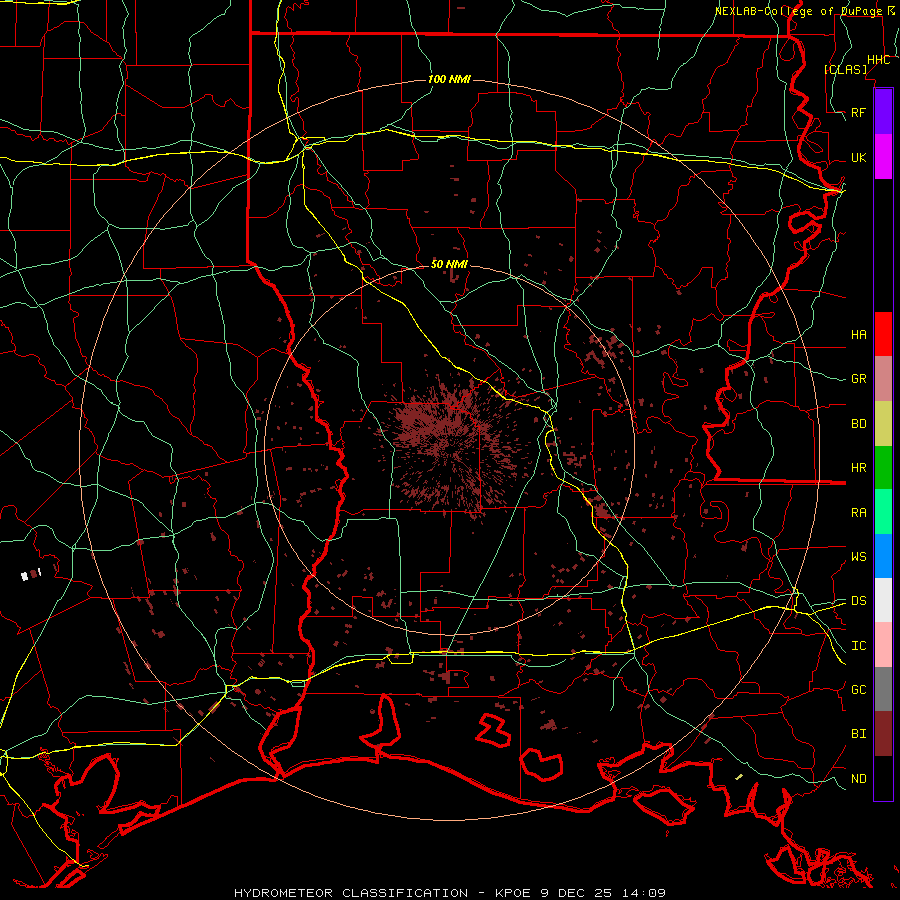Click the HA red legend color swatch
Viewport: 900px width, 900px height.
click(883, 334)
